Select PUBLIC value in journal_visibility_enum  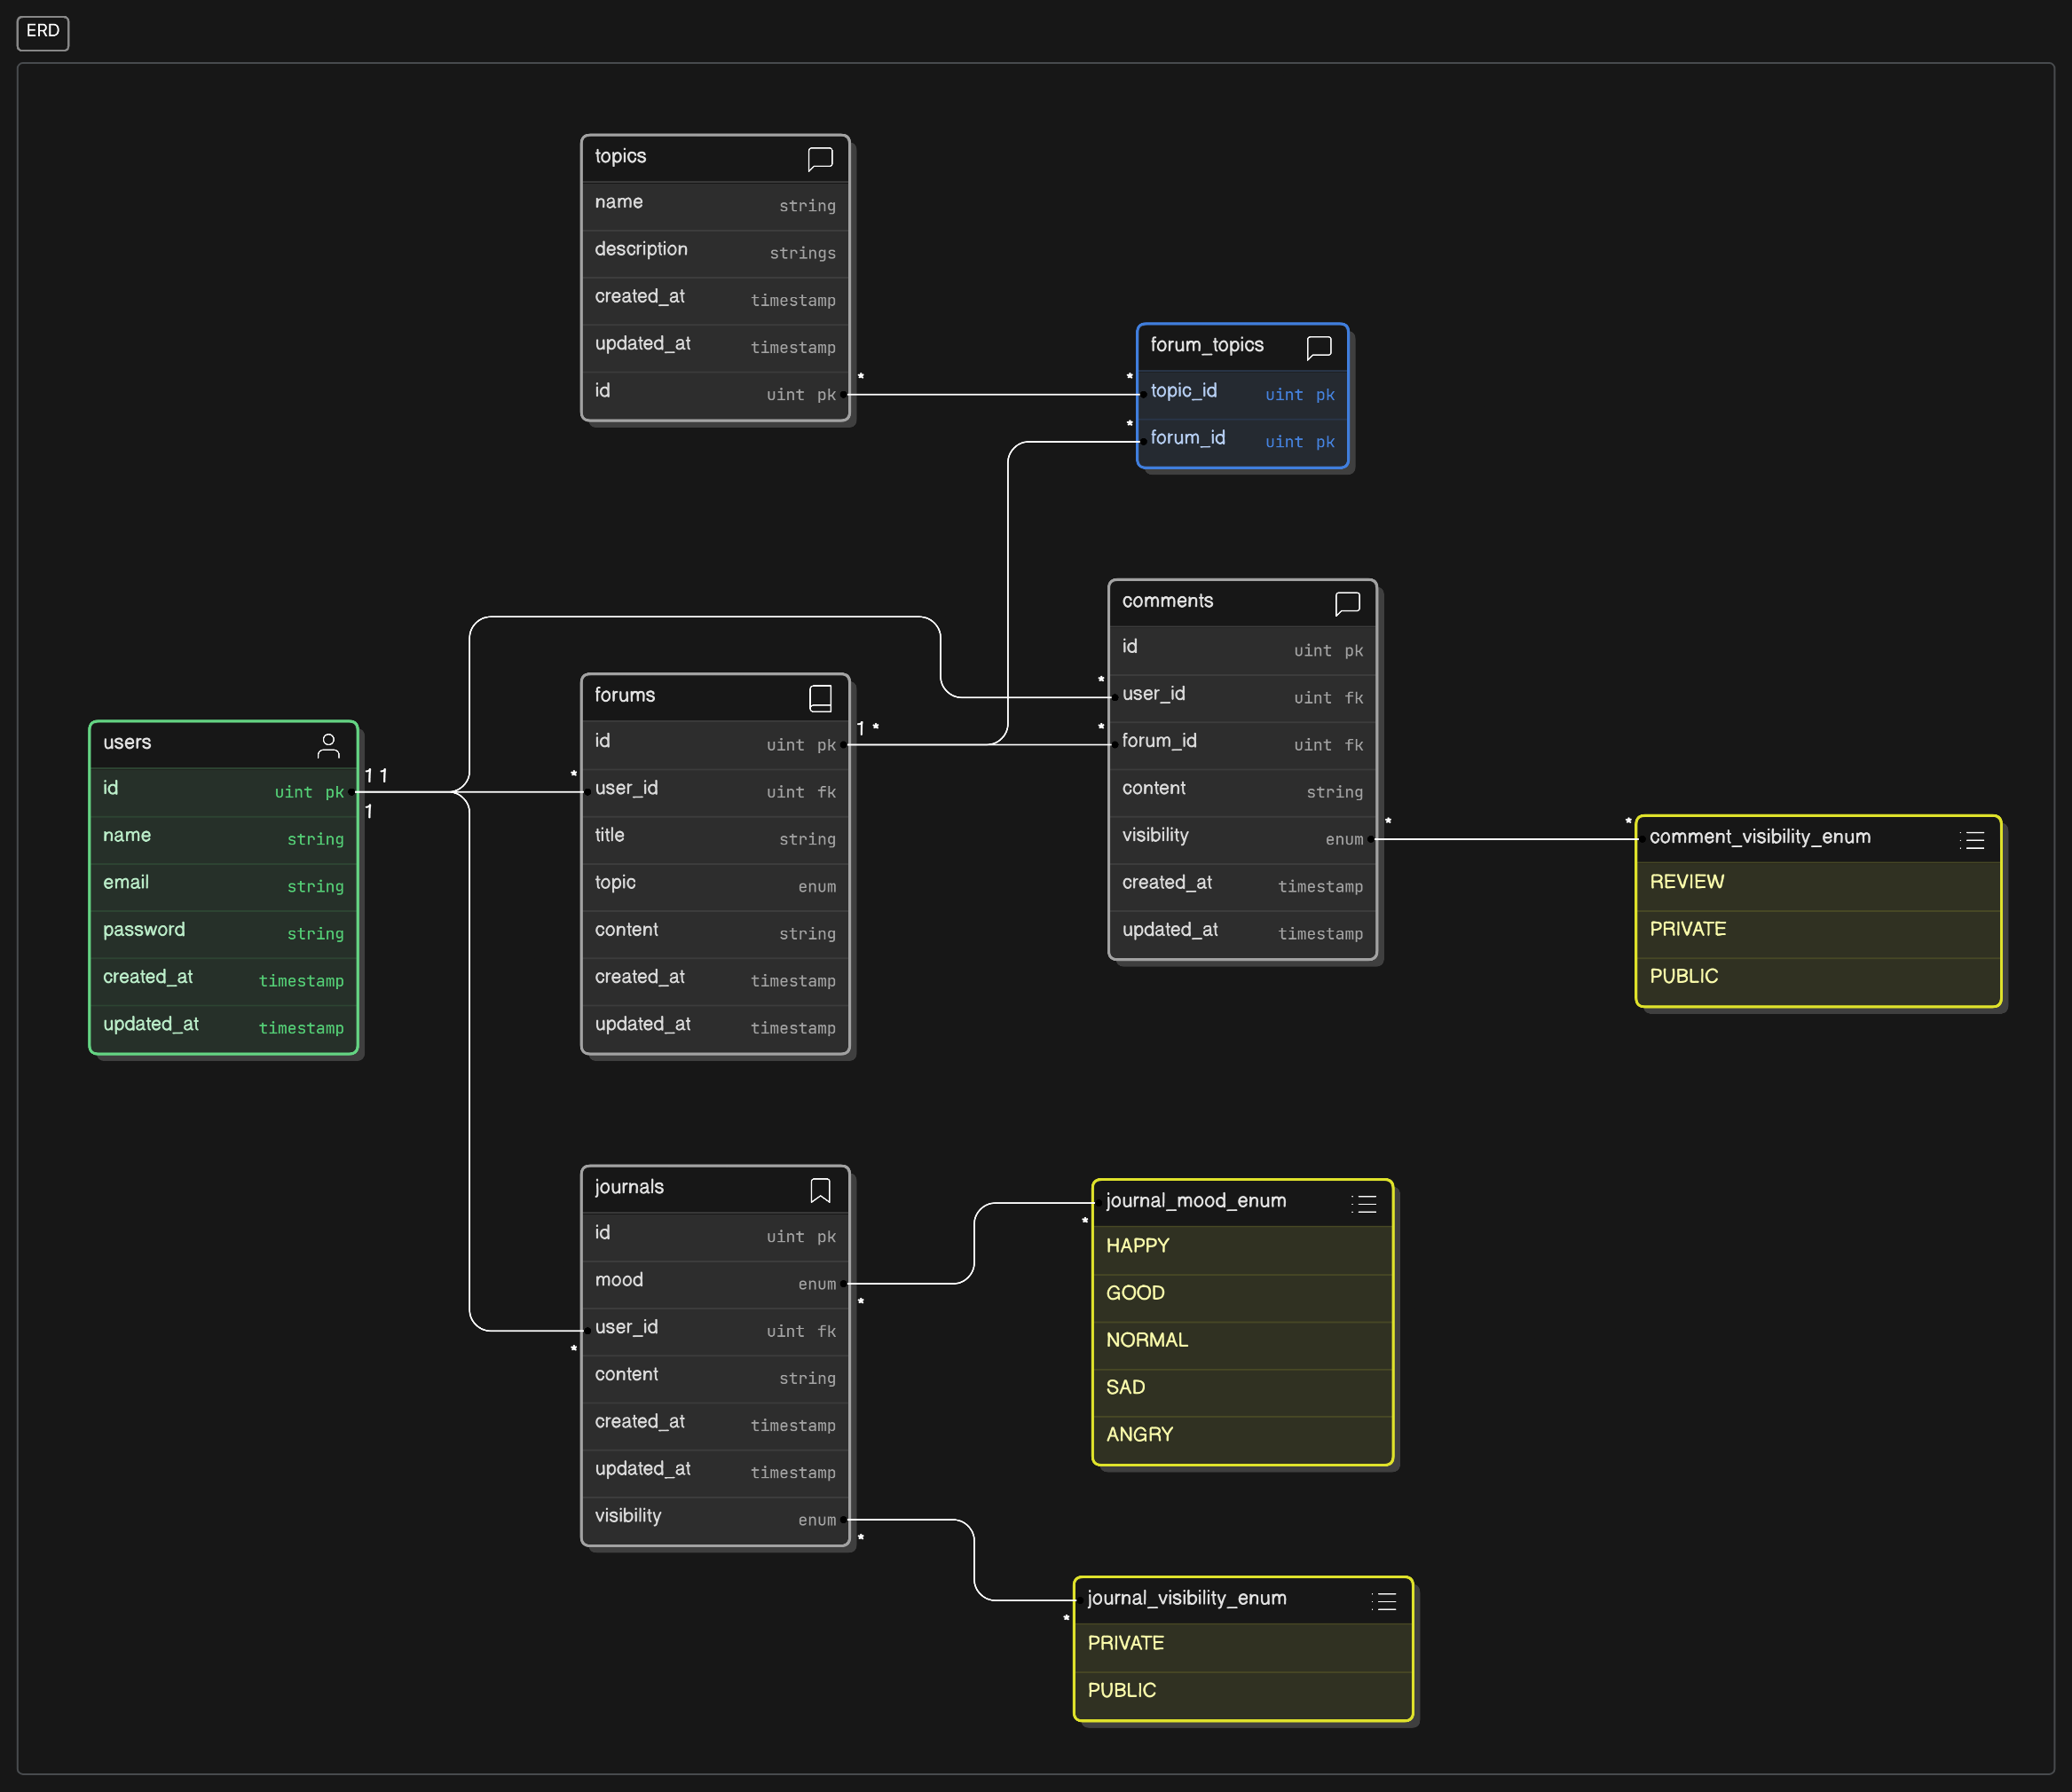click(1242, 1691)
